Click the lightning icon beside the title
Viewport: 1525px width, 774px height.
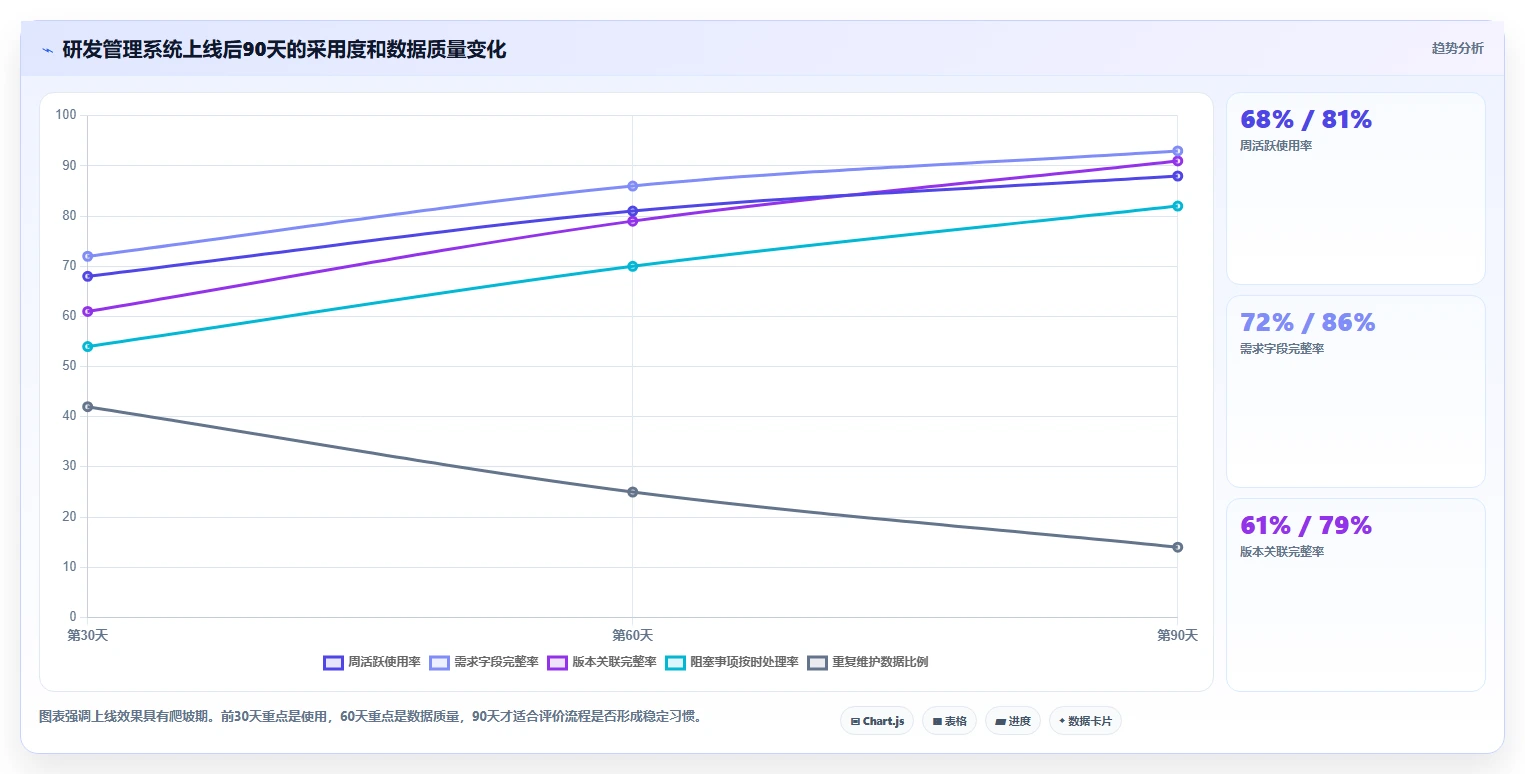click(x=47, y=50)
